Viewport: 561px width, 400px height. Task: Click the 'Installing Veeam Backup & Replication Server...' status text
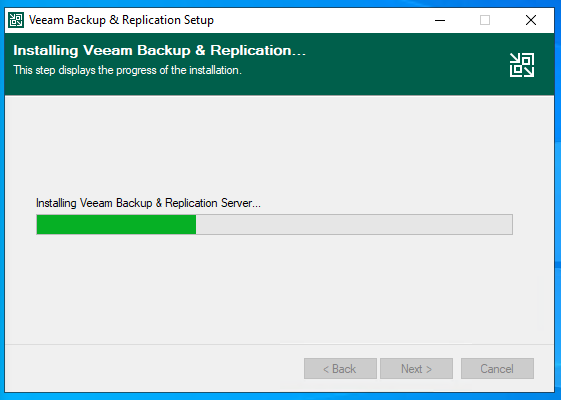tap(148, 203)
